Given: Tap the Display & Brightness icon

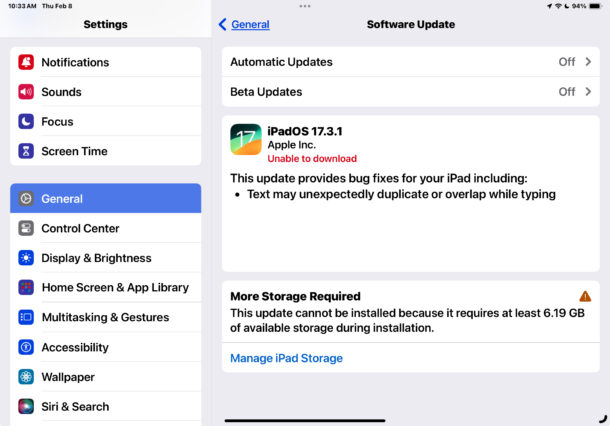Looking at the screenshot, I should click(x=26, y=258).
